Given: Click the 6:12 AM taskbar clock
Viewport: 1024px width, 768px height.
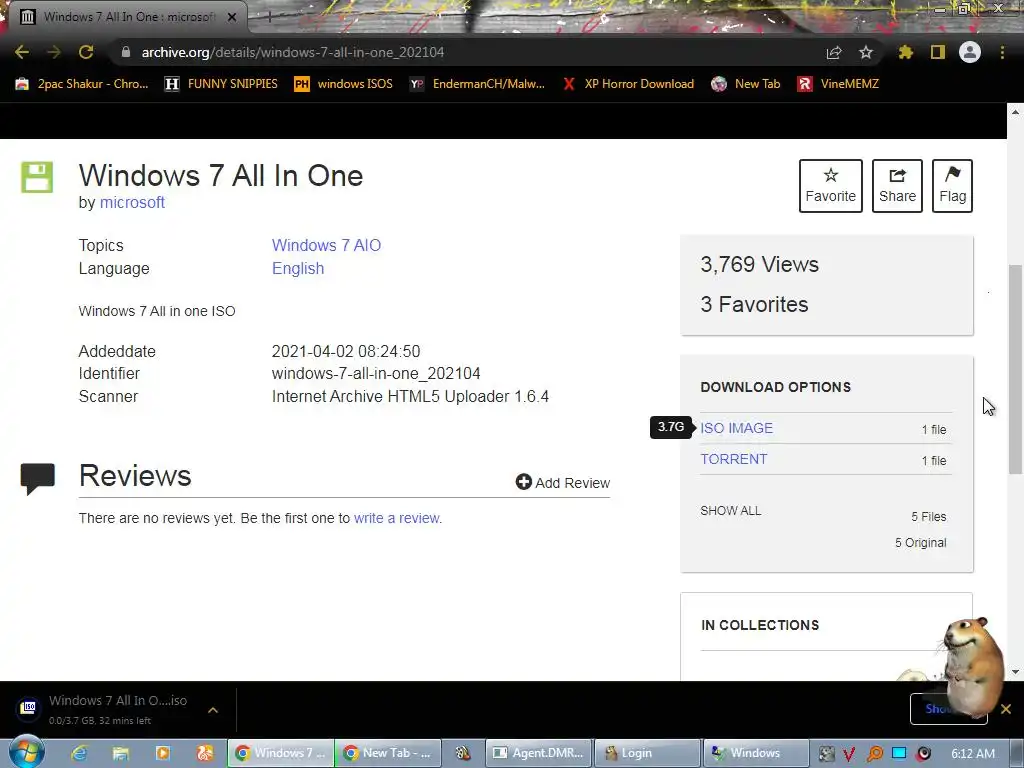Looking at the screenshot, I should [x=973, y=754].
